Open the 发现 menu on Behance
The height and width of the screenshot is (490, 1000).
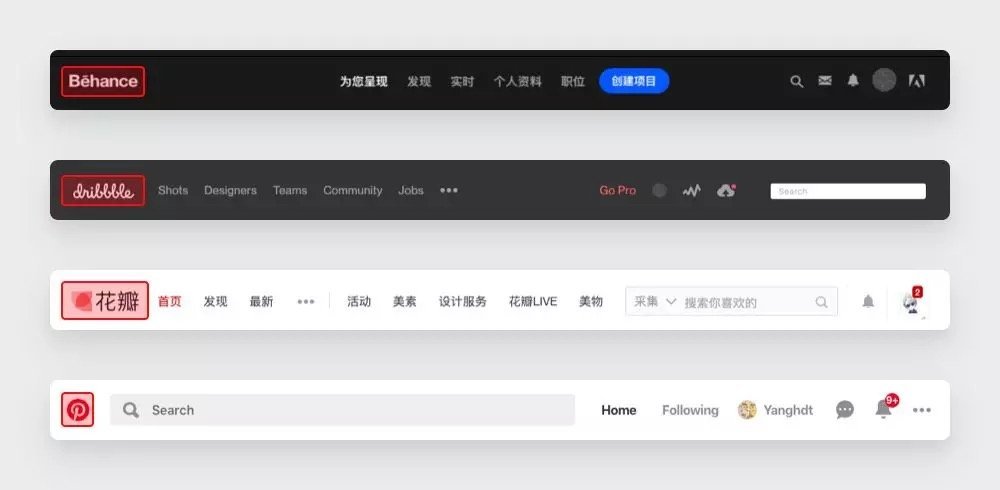419,82
